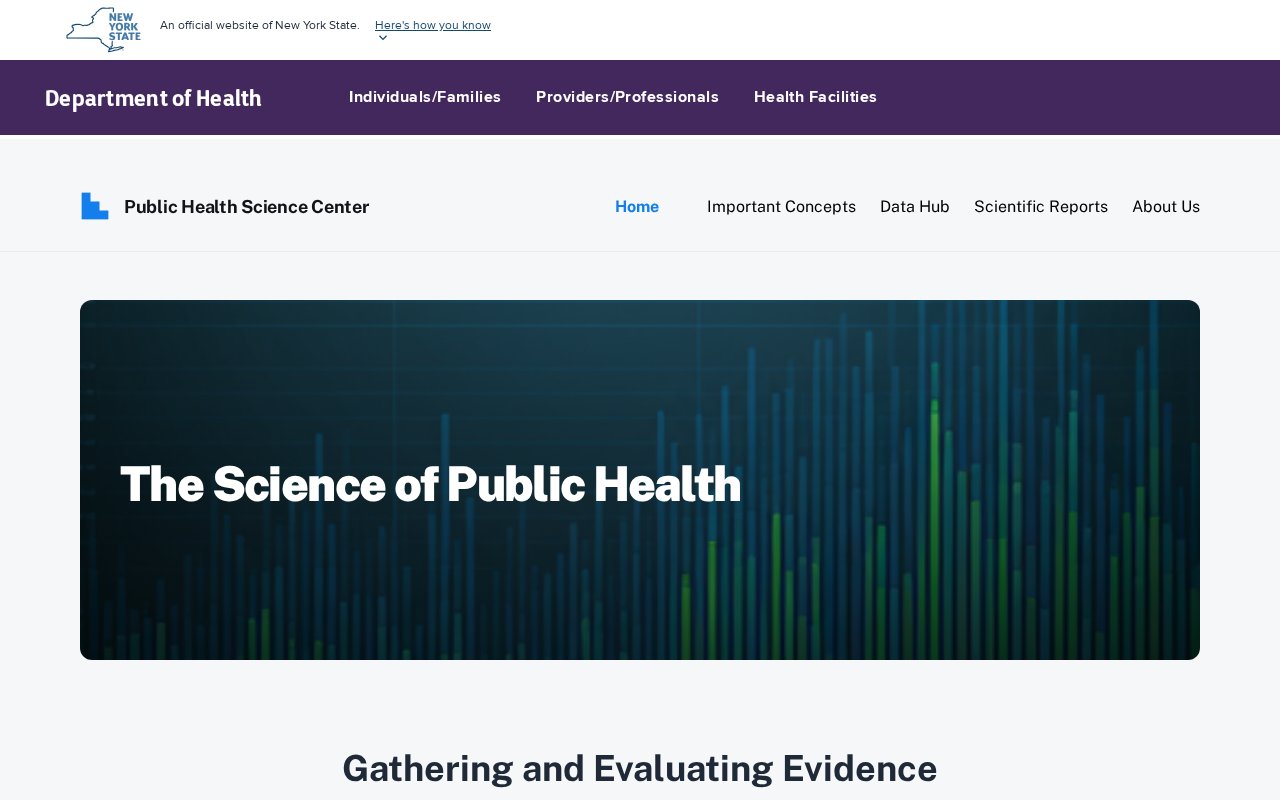Click the New York State logo
The height and width of the screenshot is (800, 1280).
(x=103, y=29)
